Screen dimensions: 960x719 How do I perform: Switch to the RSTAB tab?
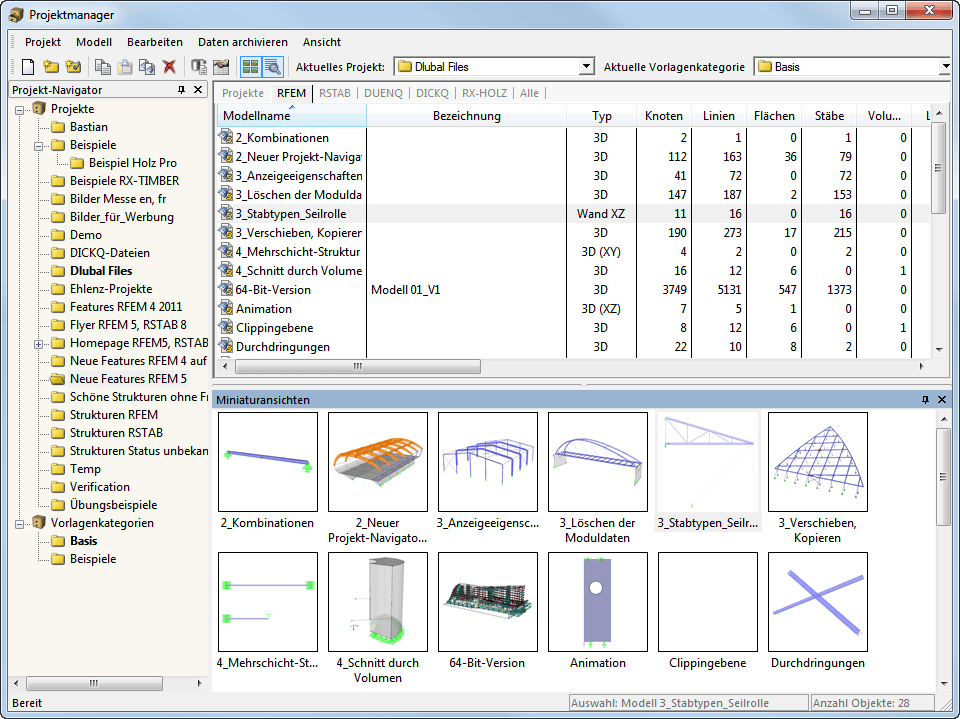(x=335, y=93)
